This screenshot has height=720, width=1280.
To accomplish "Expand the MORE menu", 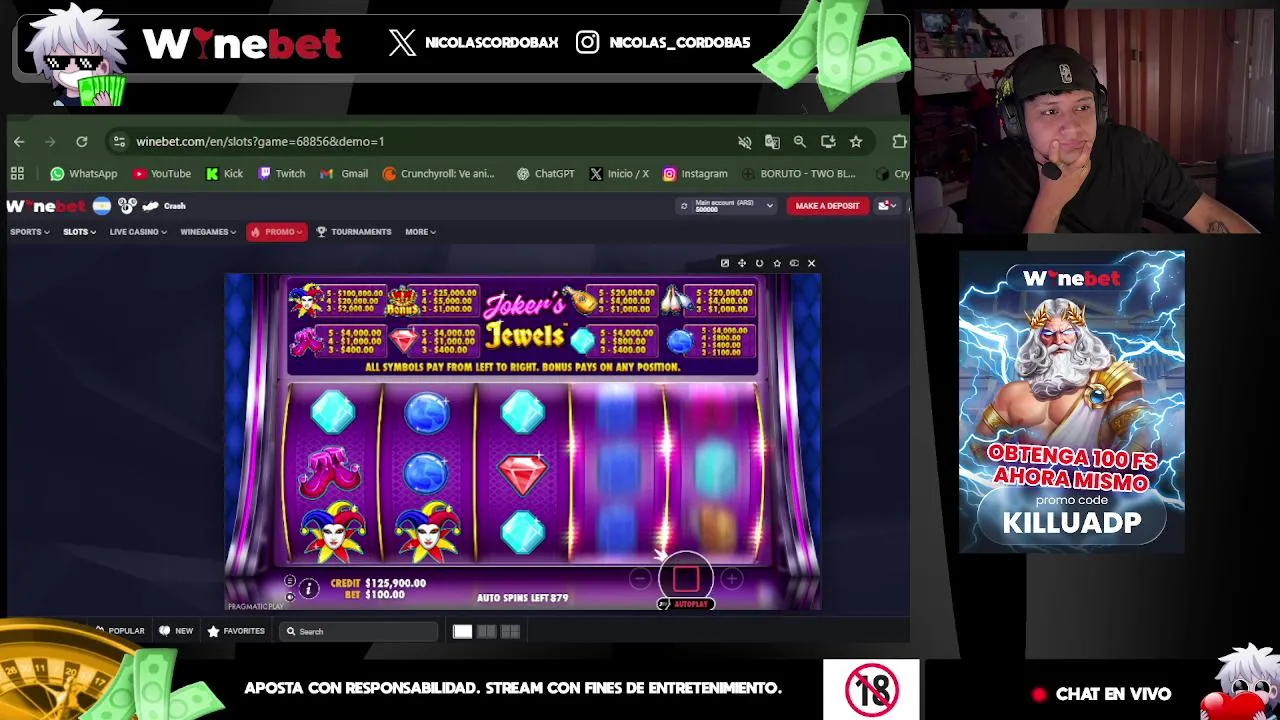I will [420, 232].
